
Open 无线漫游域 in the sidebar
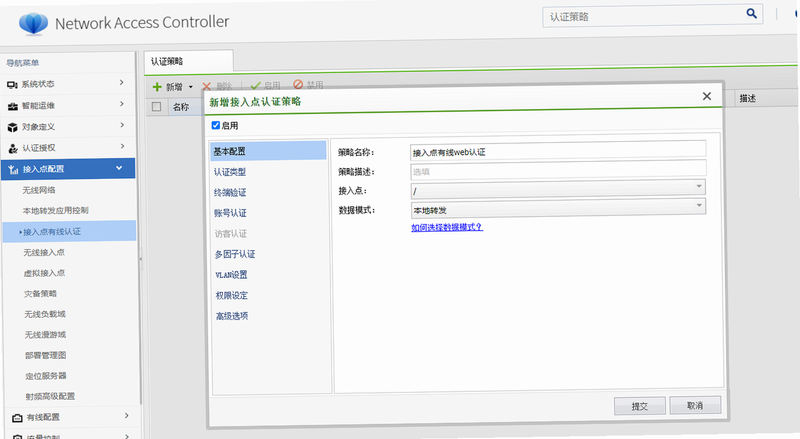pos(45,335)
